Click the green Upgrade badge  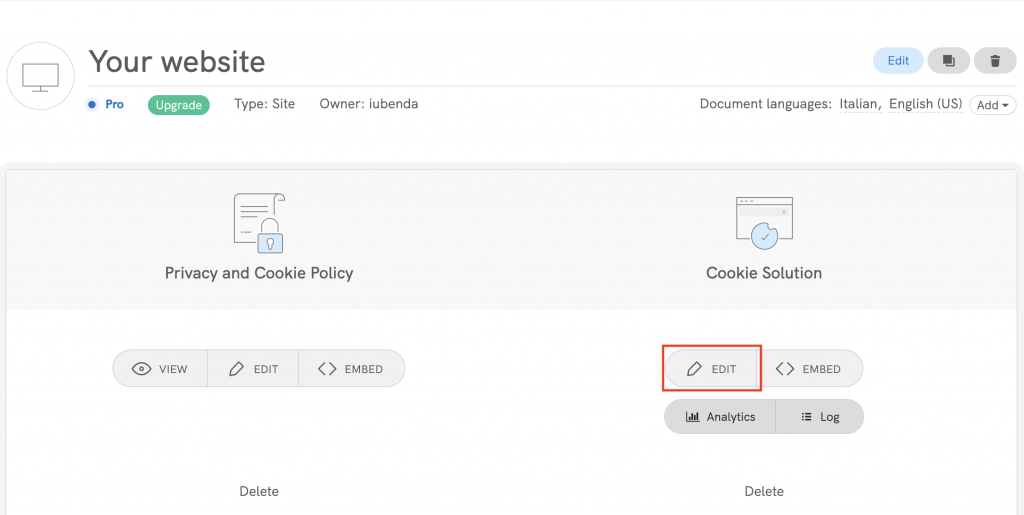179,105
